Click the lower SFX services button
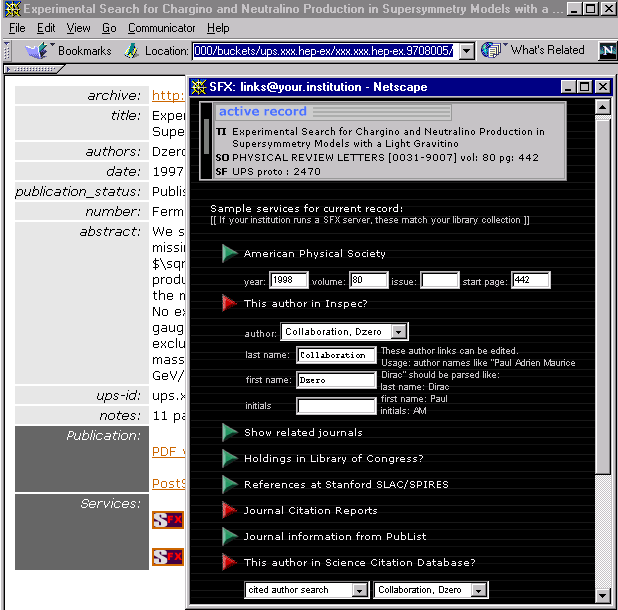618x610 pixels. coord(168,557)
